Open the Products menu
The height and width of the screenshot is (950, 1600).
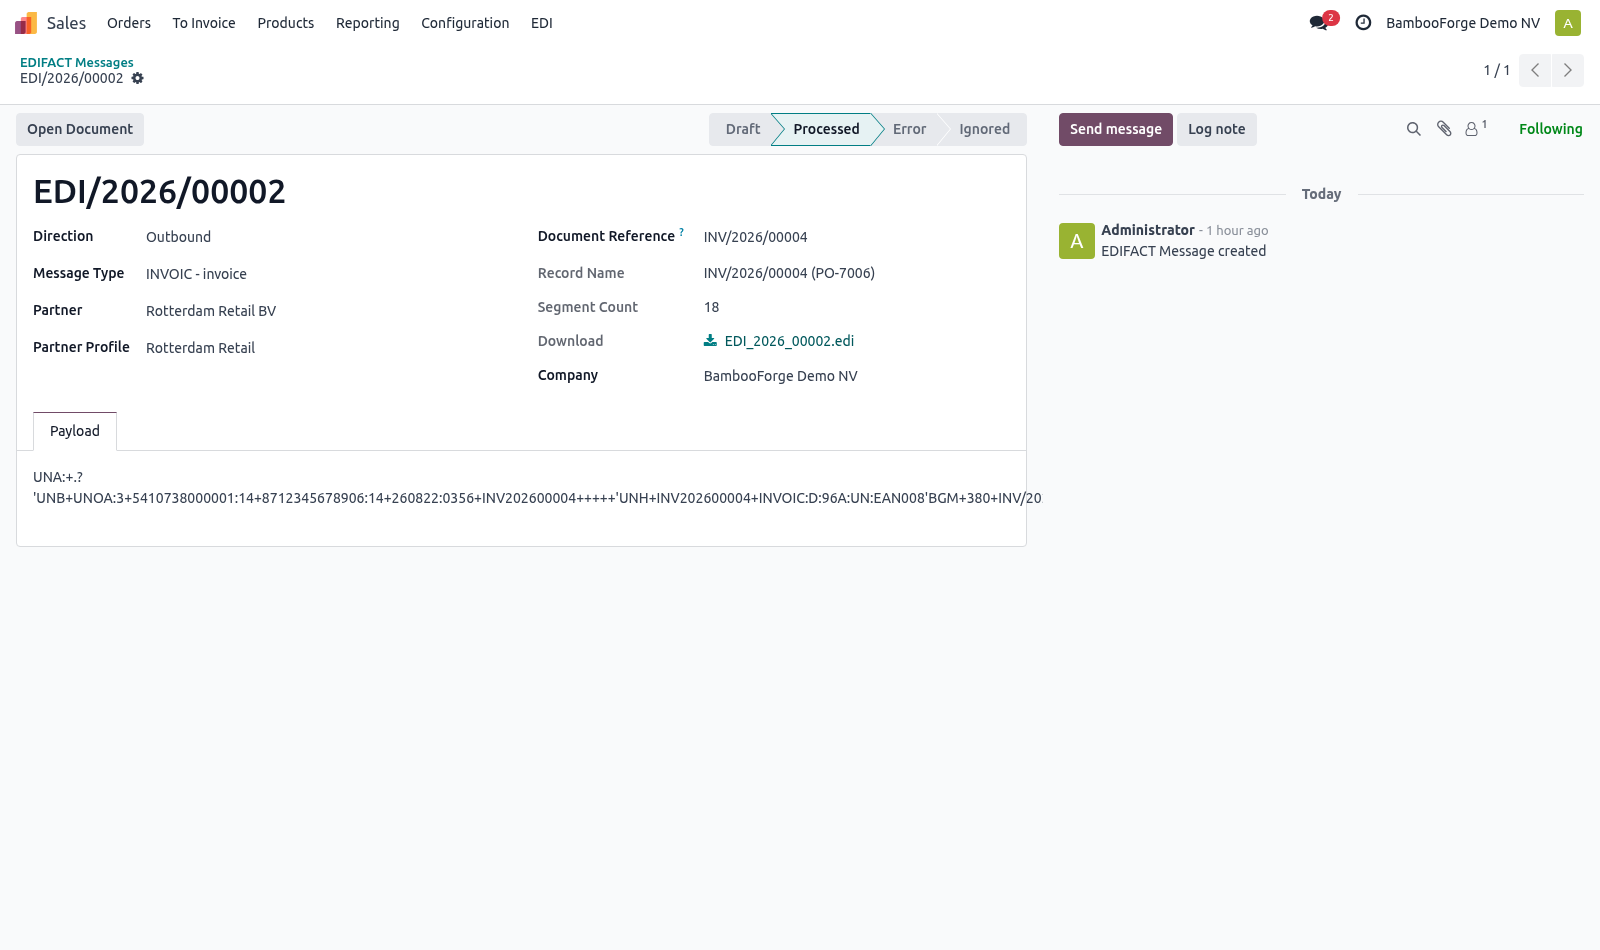[x=286, y=23]
